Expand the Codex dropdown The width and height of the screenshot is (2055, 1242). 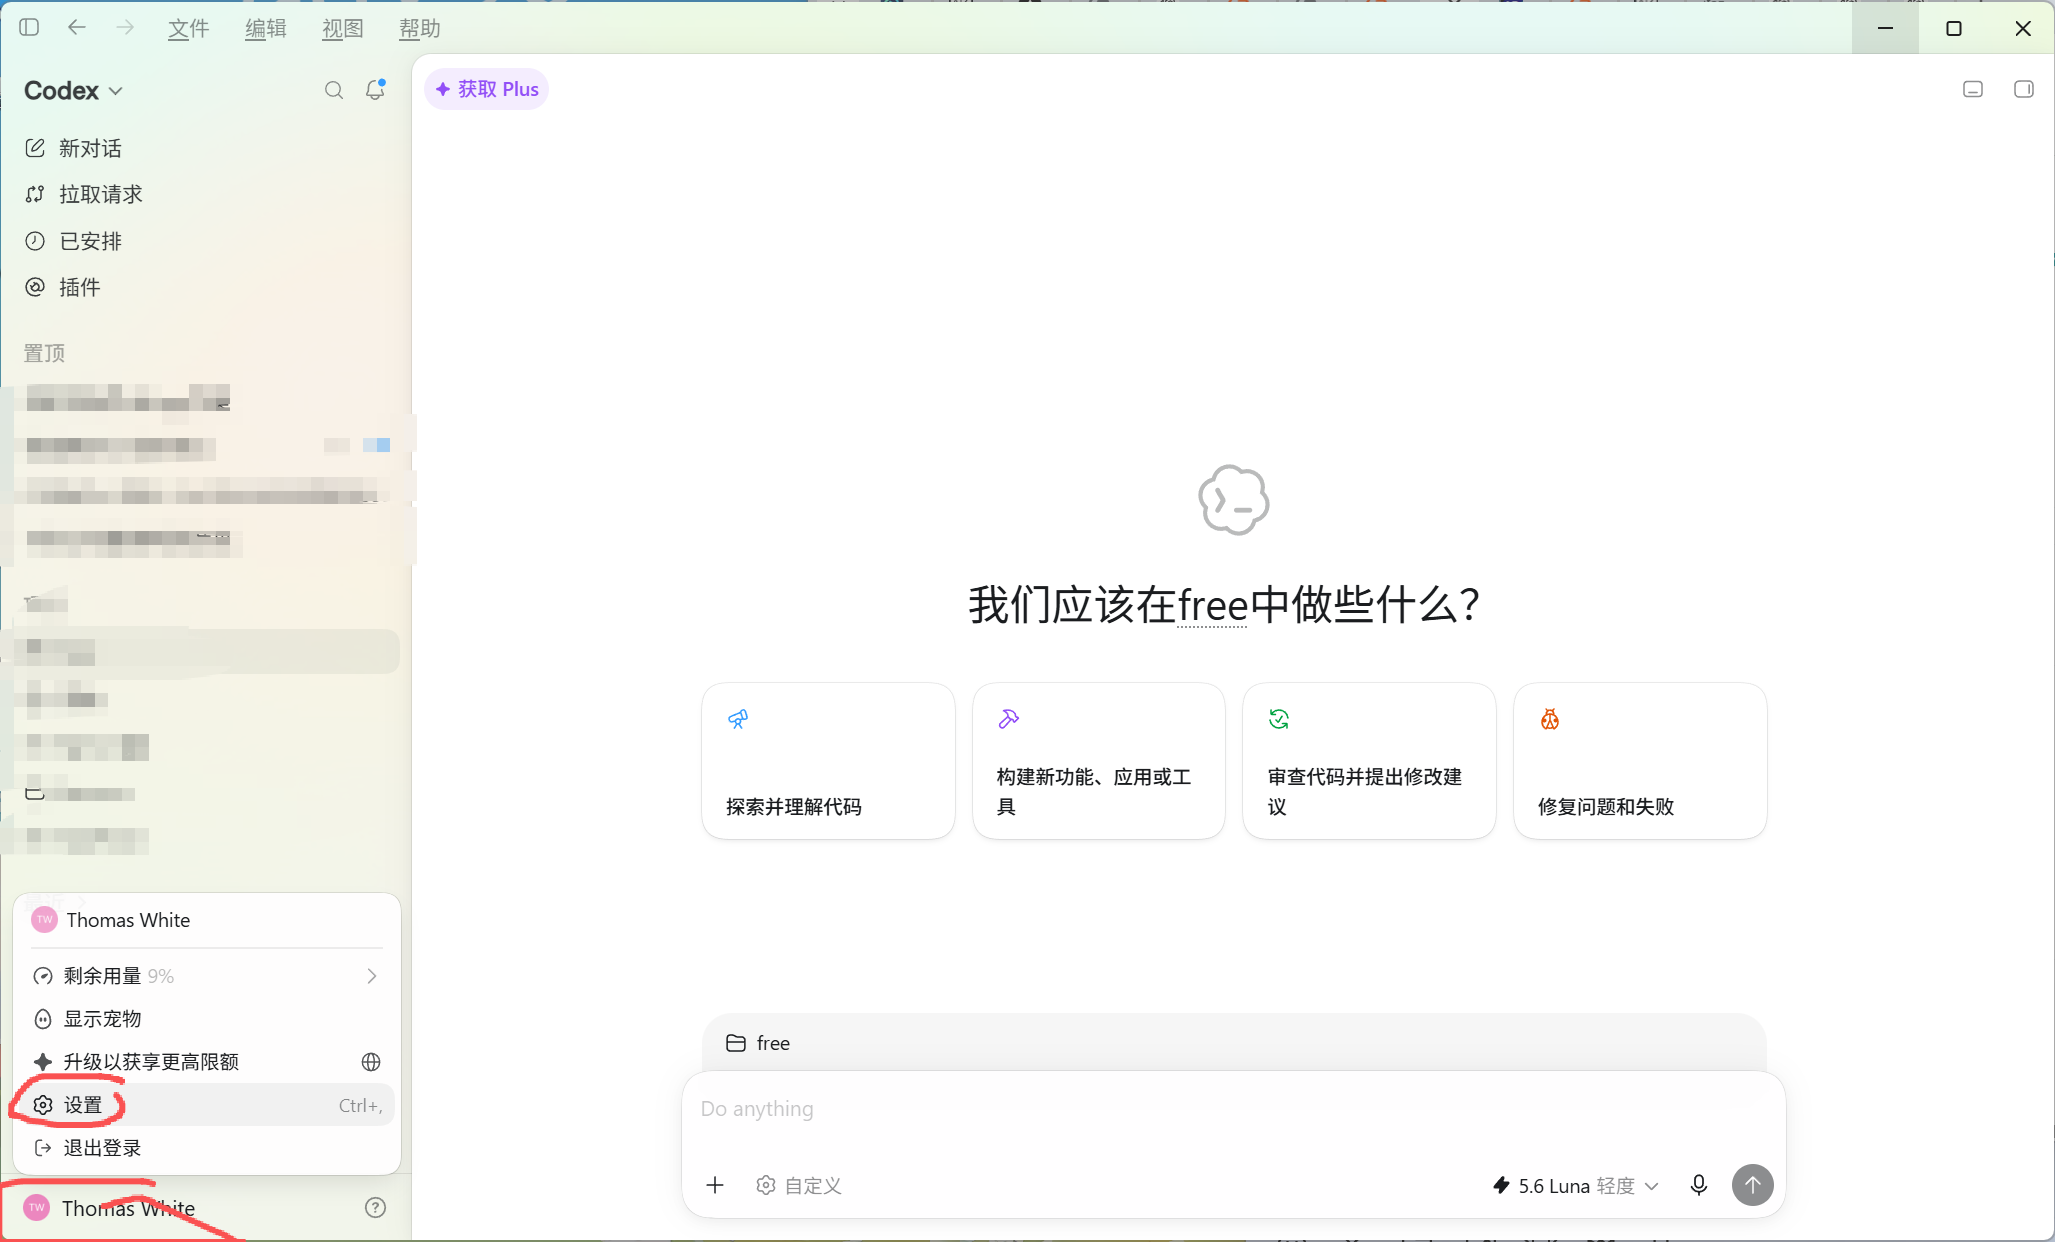click(74, 91)
